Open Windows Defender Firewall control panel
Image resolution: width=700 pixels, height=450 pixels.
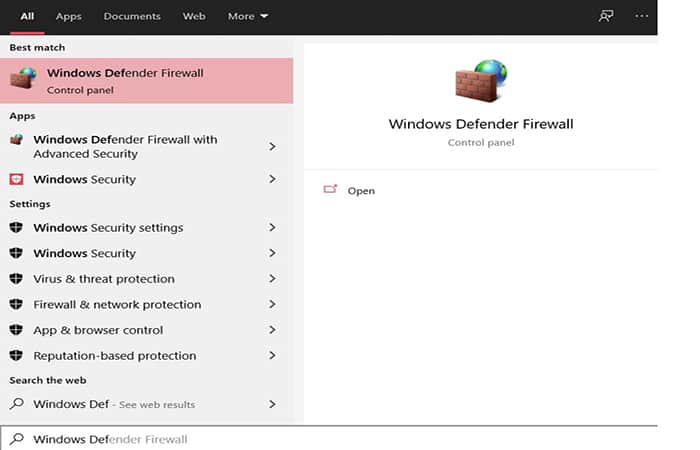(x=361, y=190)
